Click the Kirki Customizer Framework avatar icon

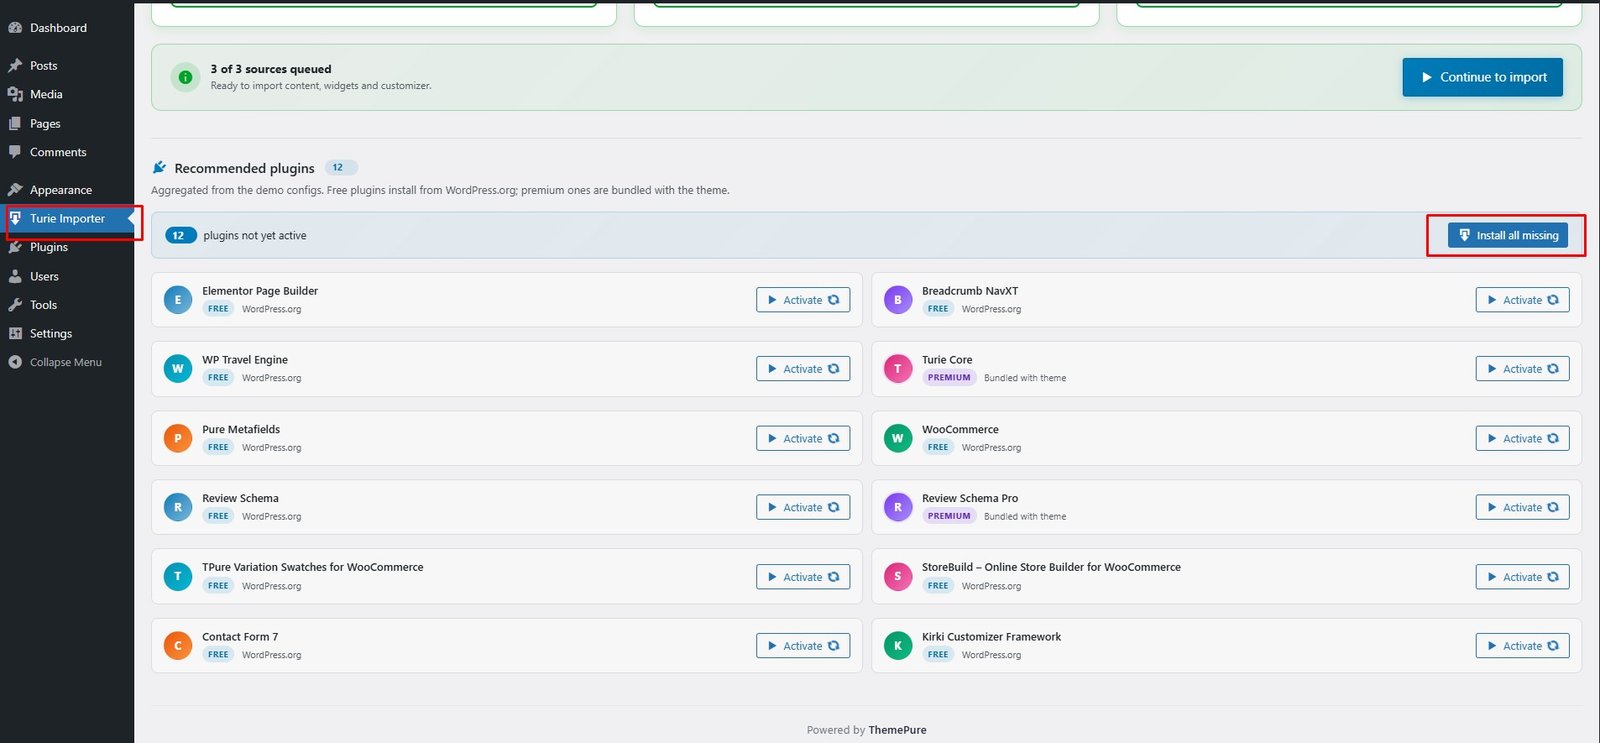898,646
